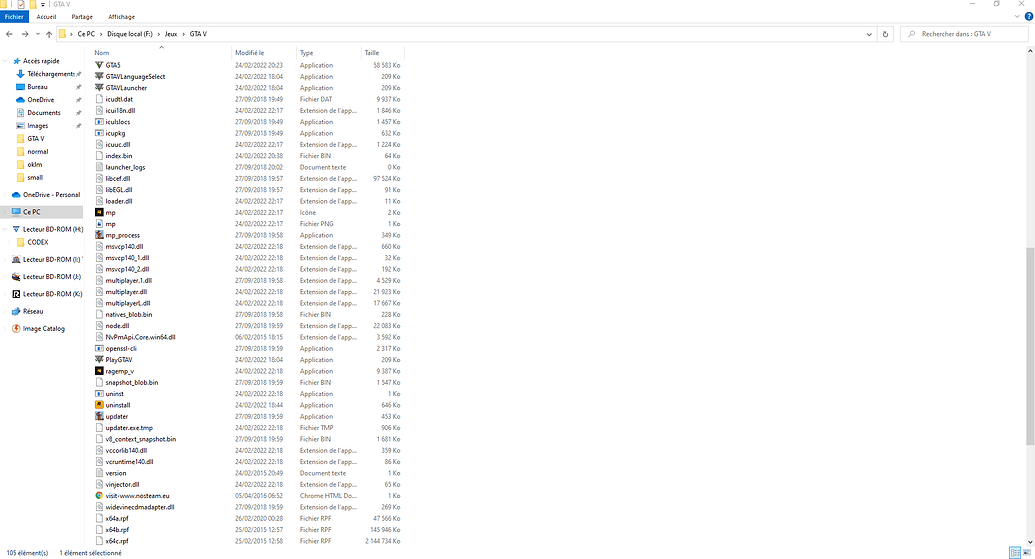Screen dimensions: 1035x559
Task: Expand the Ce PC breadcrumb chevron
Action: click(x=101, y=34)
